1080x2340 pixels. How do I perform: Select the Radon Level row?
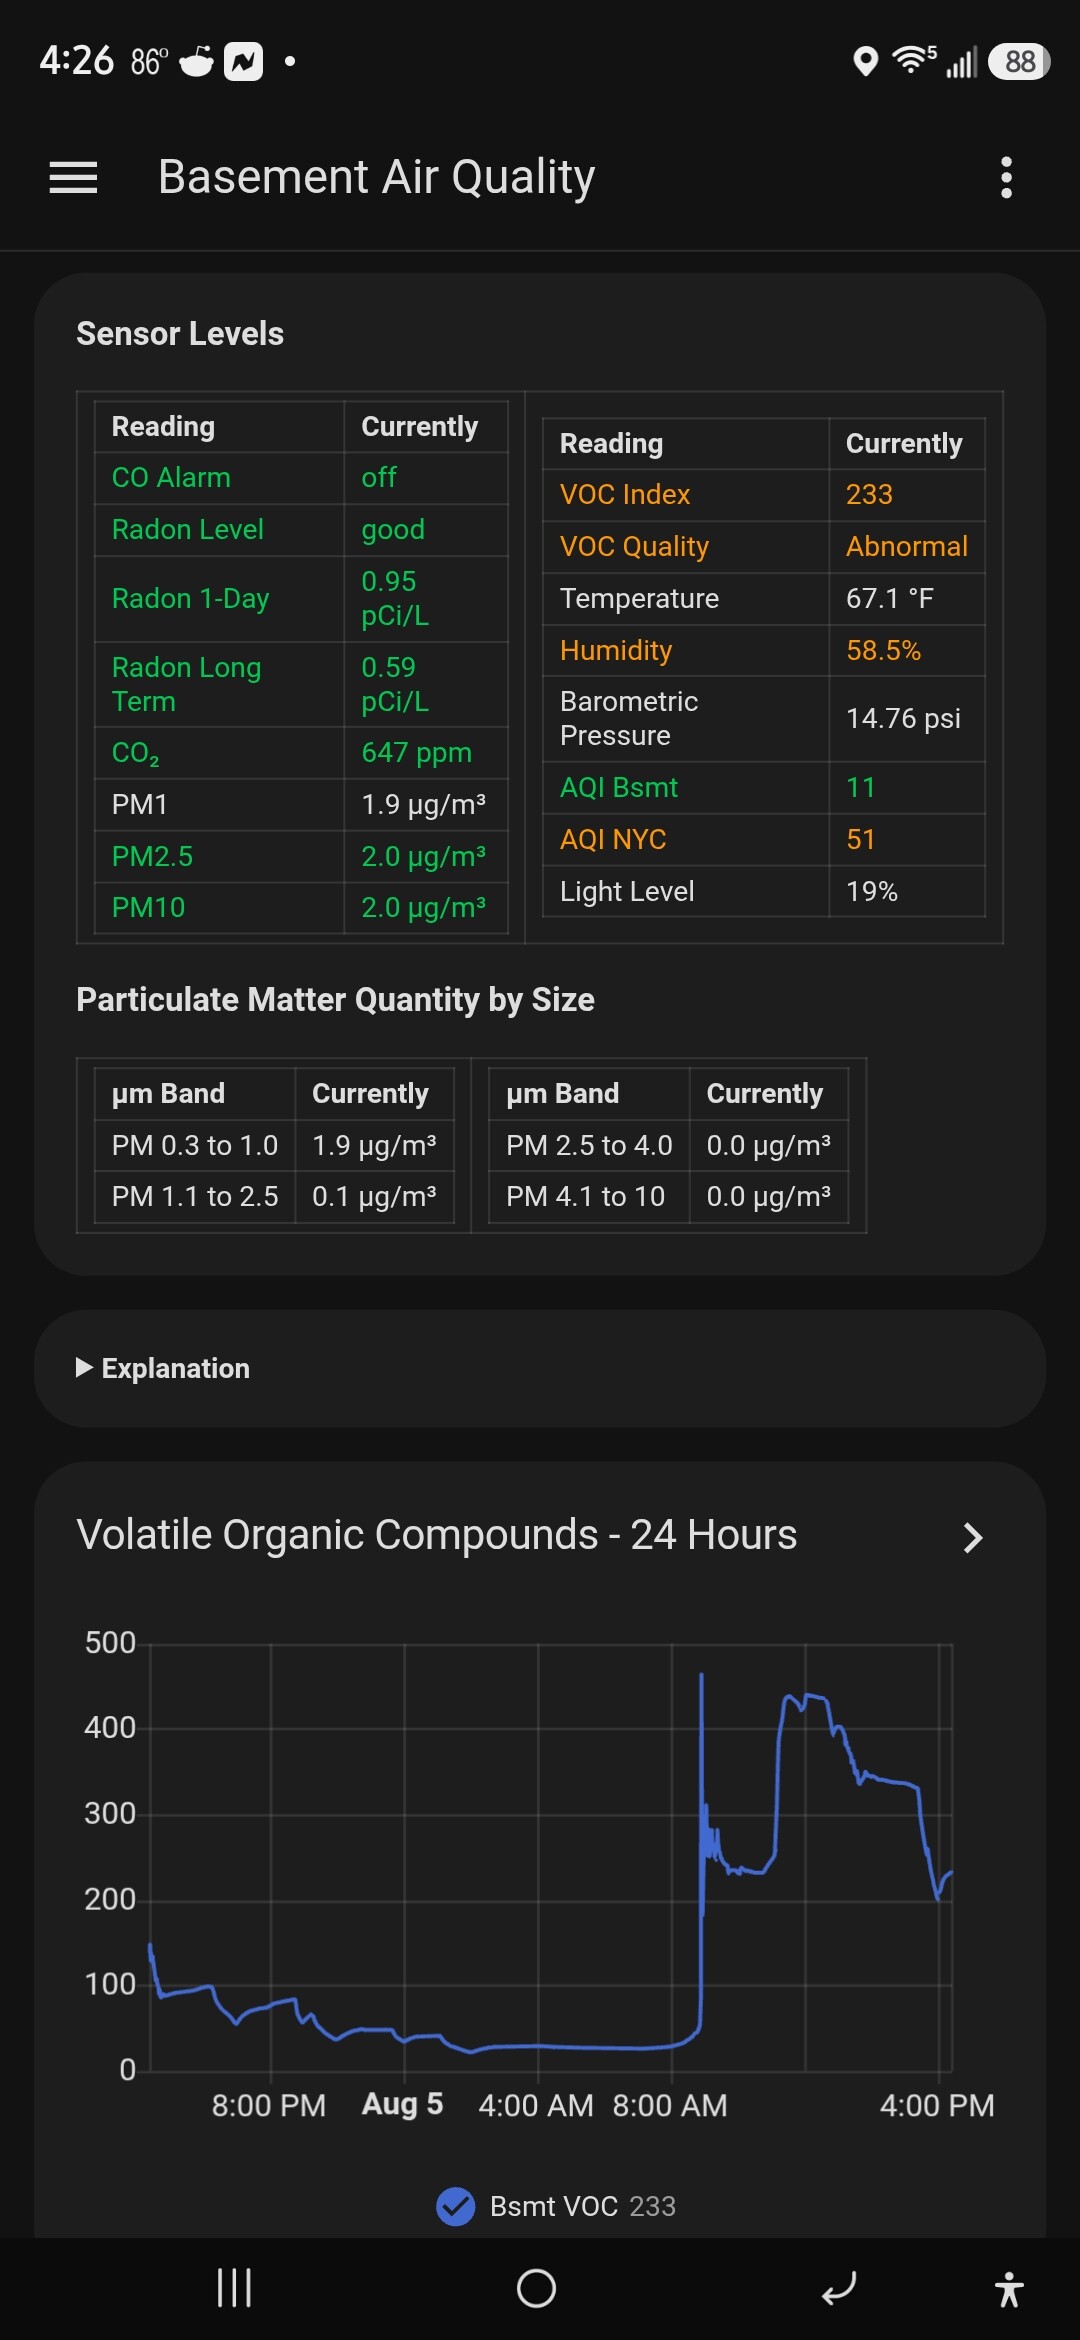click(x=301, y=530)
